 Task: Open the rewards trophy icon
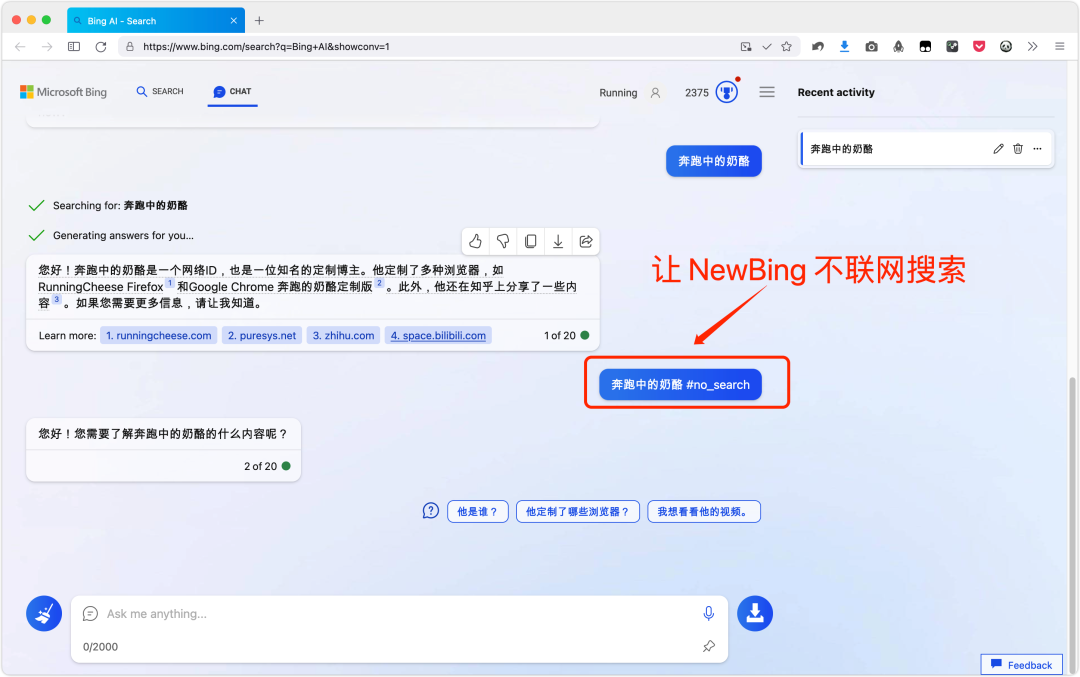(x=727, y=92)
